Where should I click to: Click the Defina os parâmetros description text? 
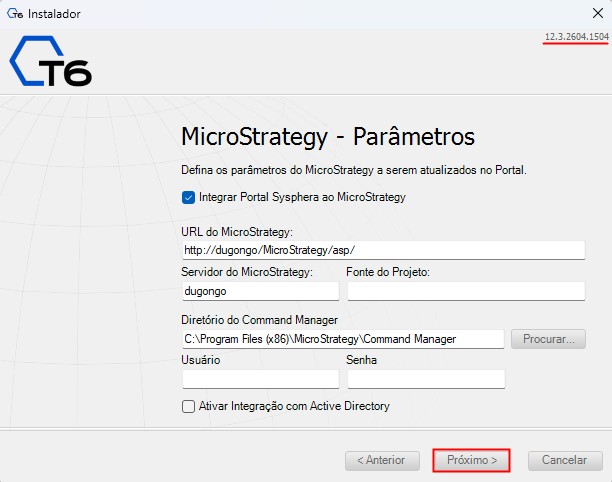point(354,170)
